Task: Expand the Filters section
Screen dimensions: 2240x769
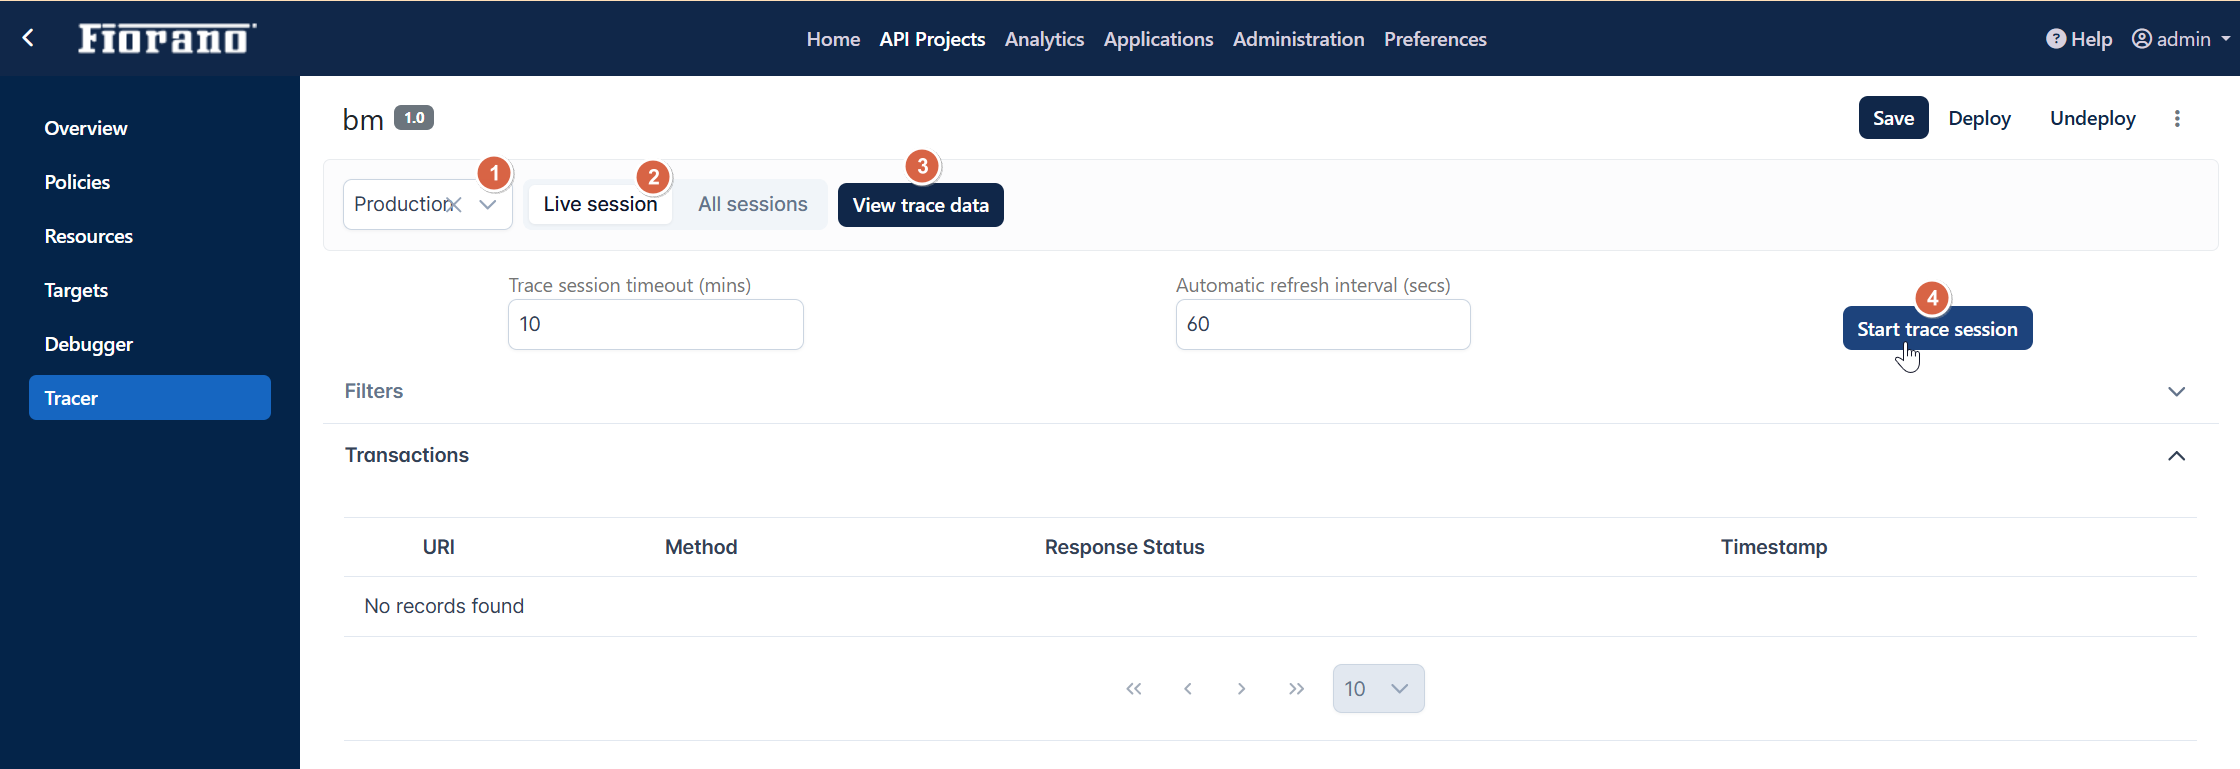Action: [x=2176, y=391]
